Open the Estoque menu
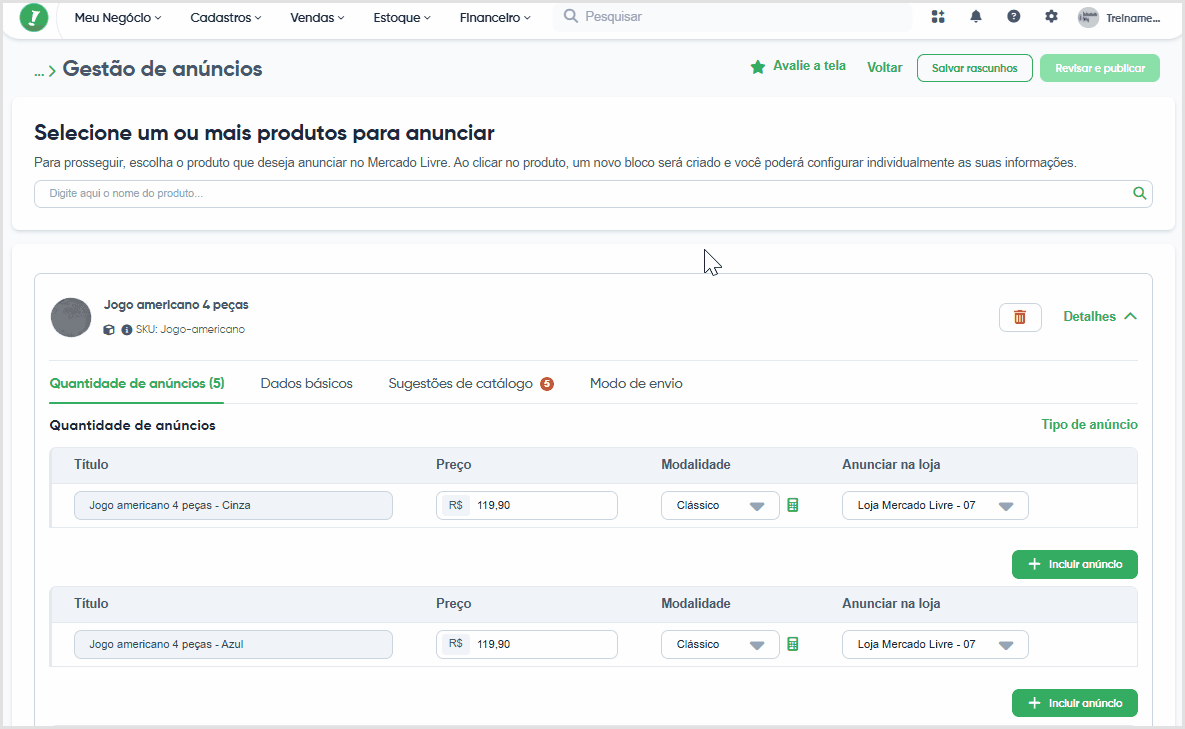This screenshot has height=729, width=1185. [402, 17]
